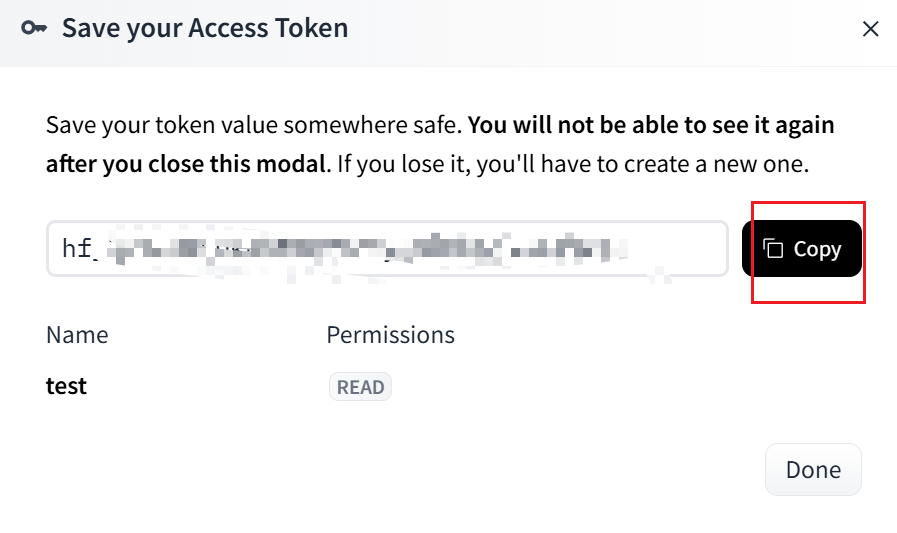Click inside the access token field
897x533 pixels.
click(x=386, y=249)
